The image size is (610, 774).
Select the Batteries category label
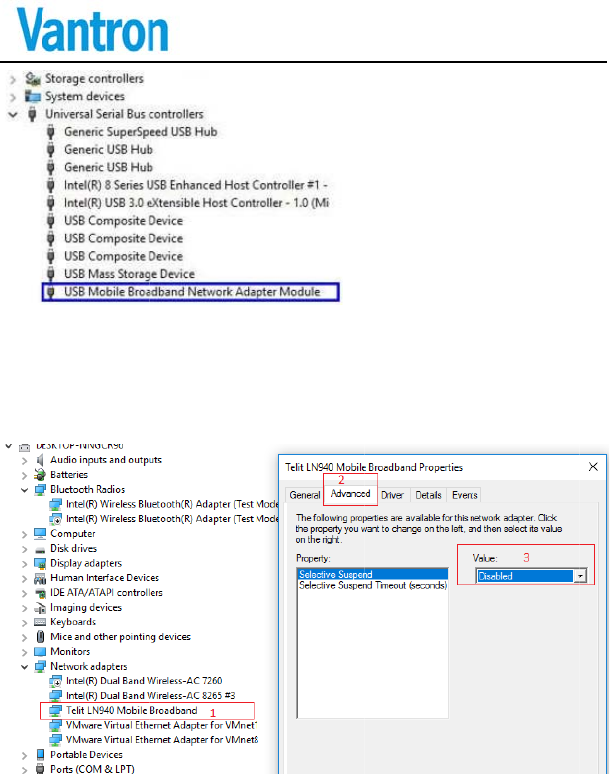[69, 474]
